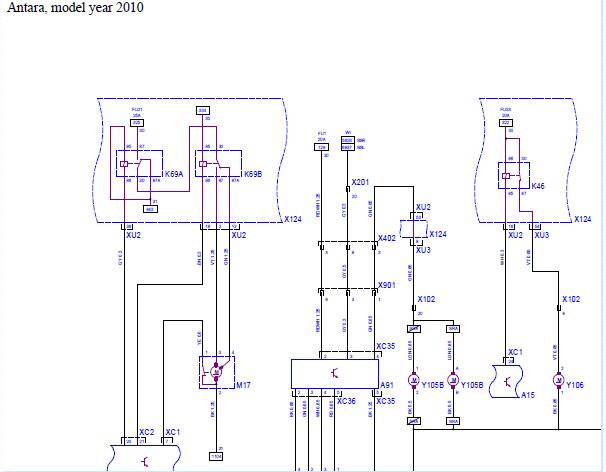Click the page title 'Antara, model year 2010'
Viewport: 606px width, 472px height.
75,7
